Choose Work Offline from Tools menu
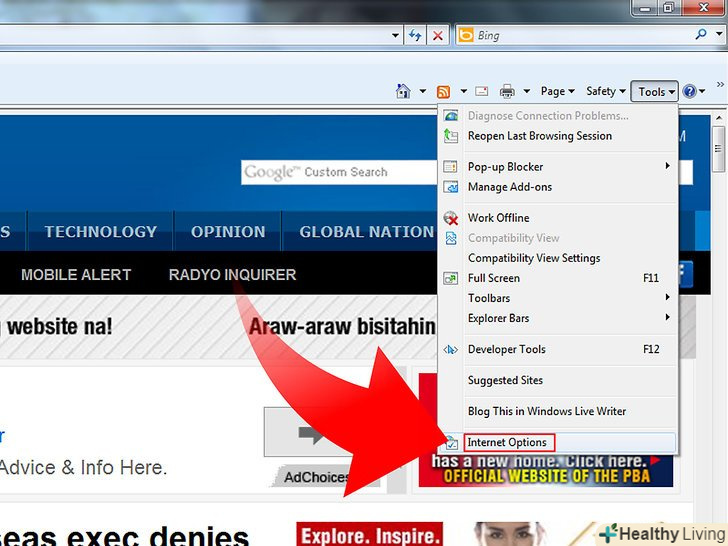 pos(557,218)
